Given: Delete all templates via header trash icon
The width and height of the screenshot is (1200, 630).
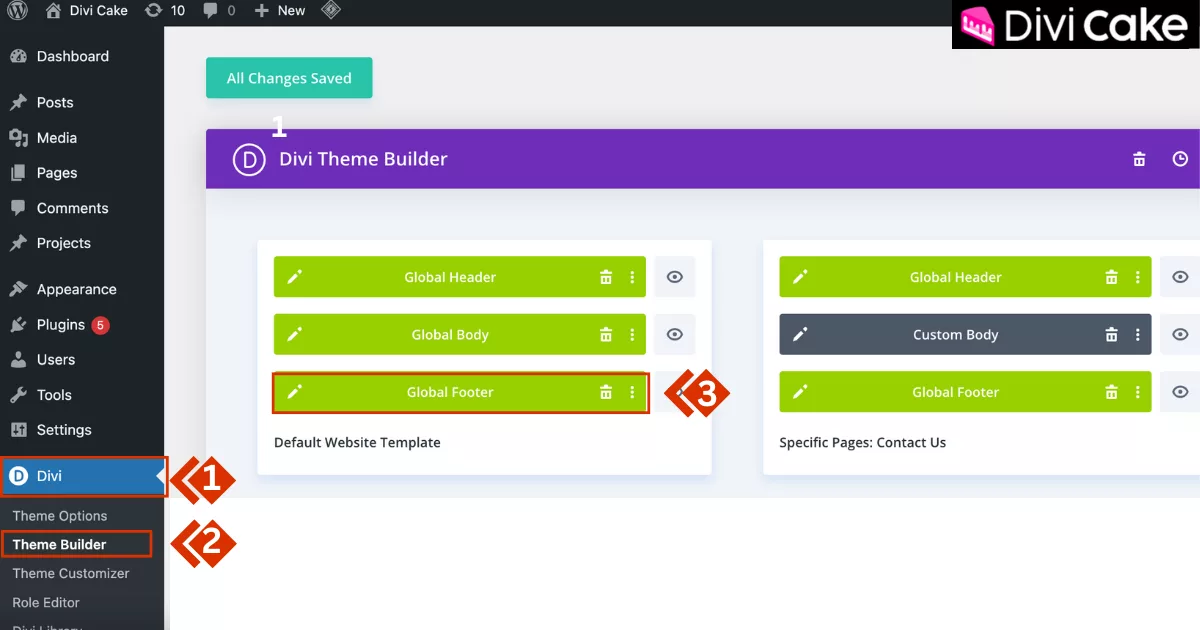Looking at the screenshot, I should [x=1139, y=159].
